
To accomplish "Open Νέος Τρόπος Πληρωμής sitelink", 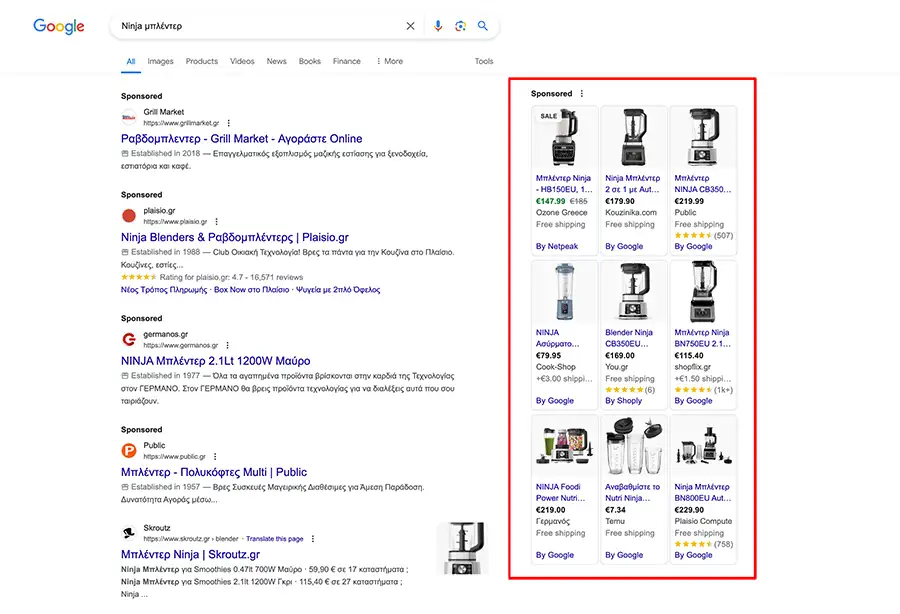I will point(164,290).
